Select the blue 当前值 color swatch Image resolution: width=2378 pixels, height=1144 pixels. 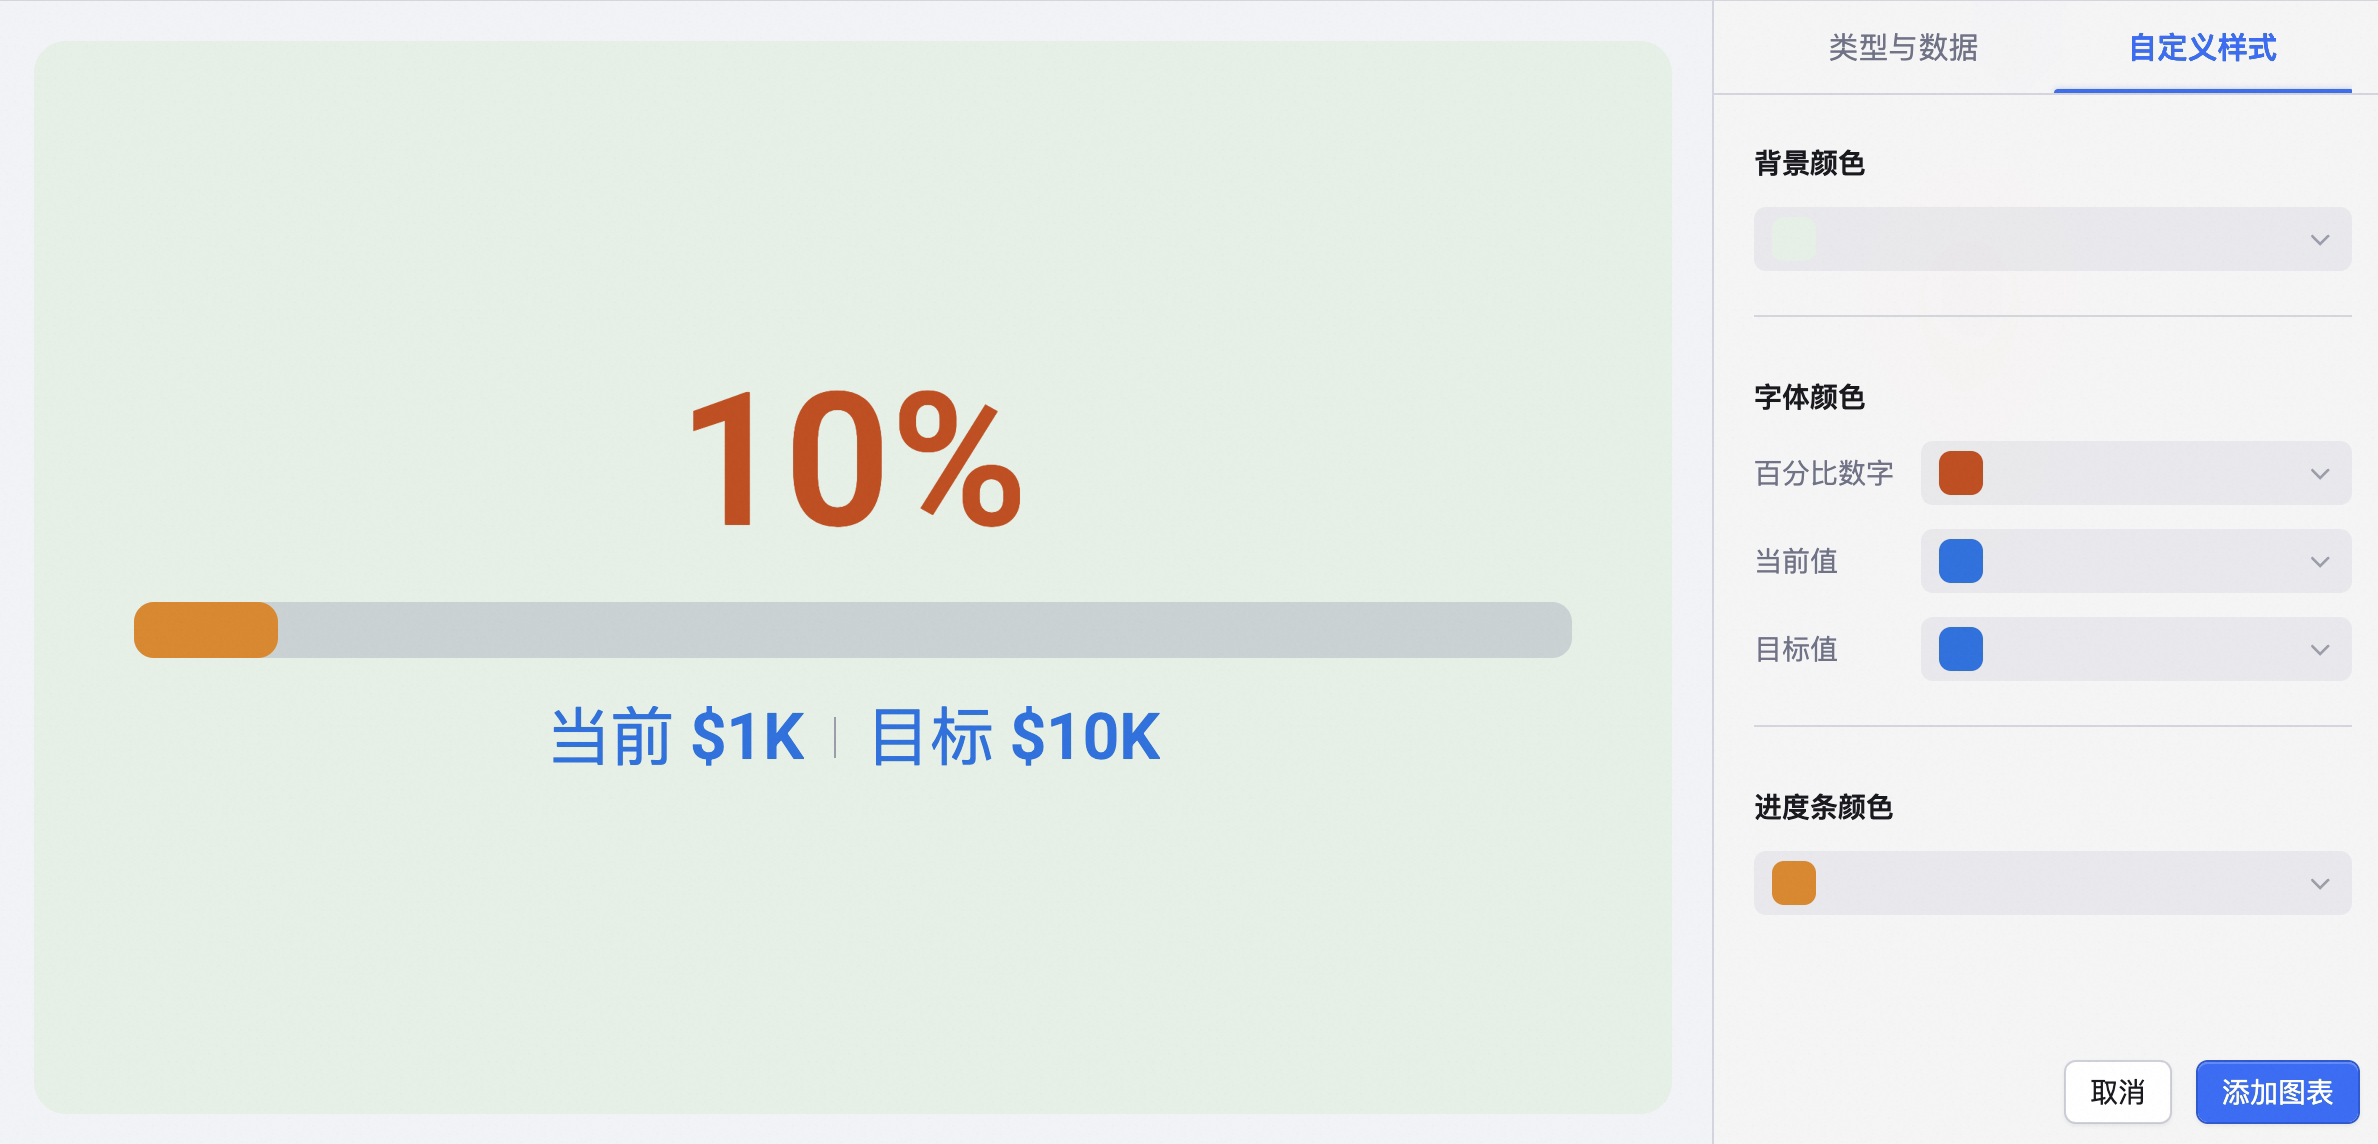click(1961, 561)
